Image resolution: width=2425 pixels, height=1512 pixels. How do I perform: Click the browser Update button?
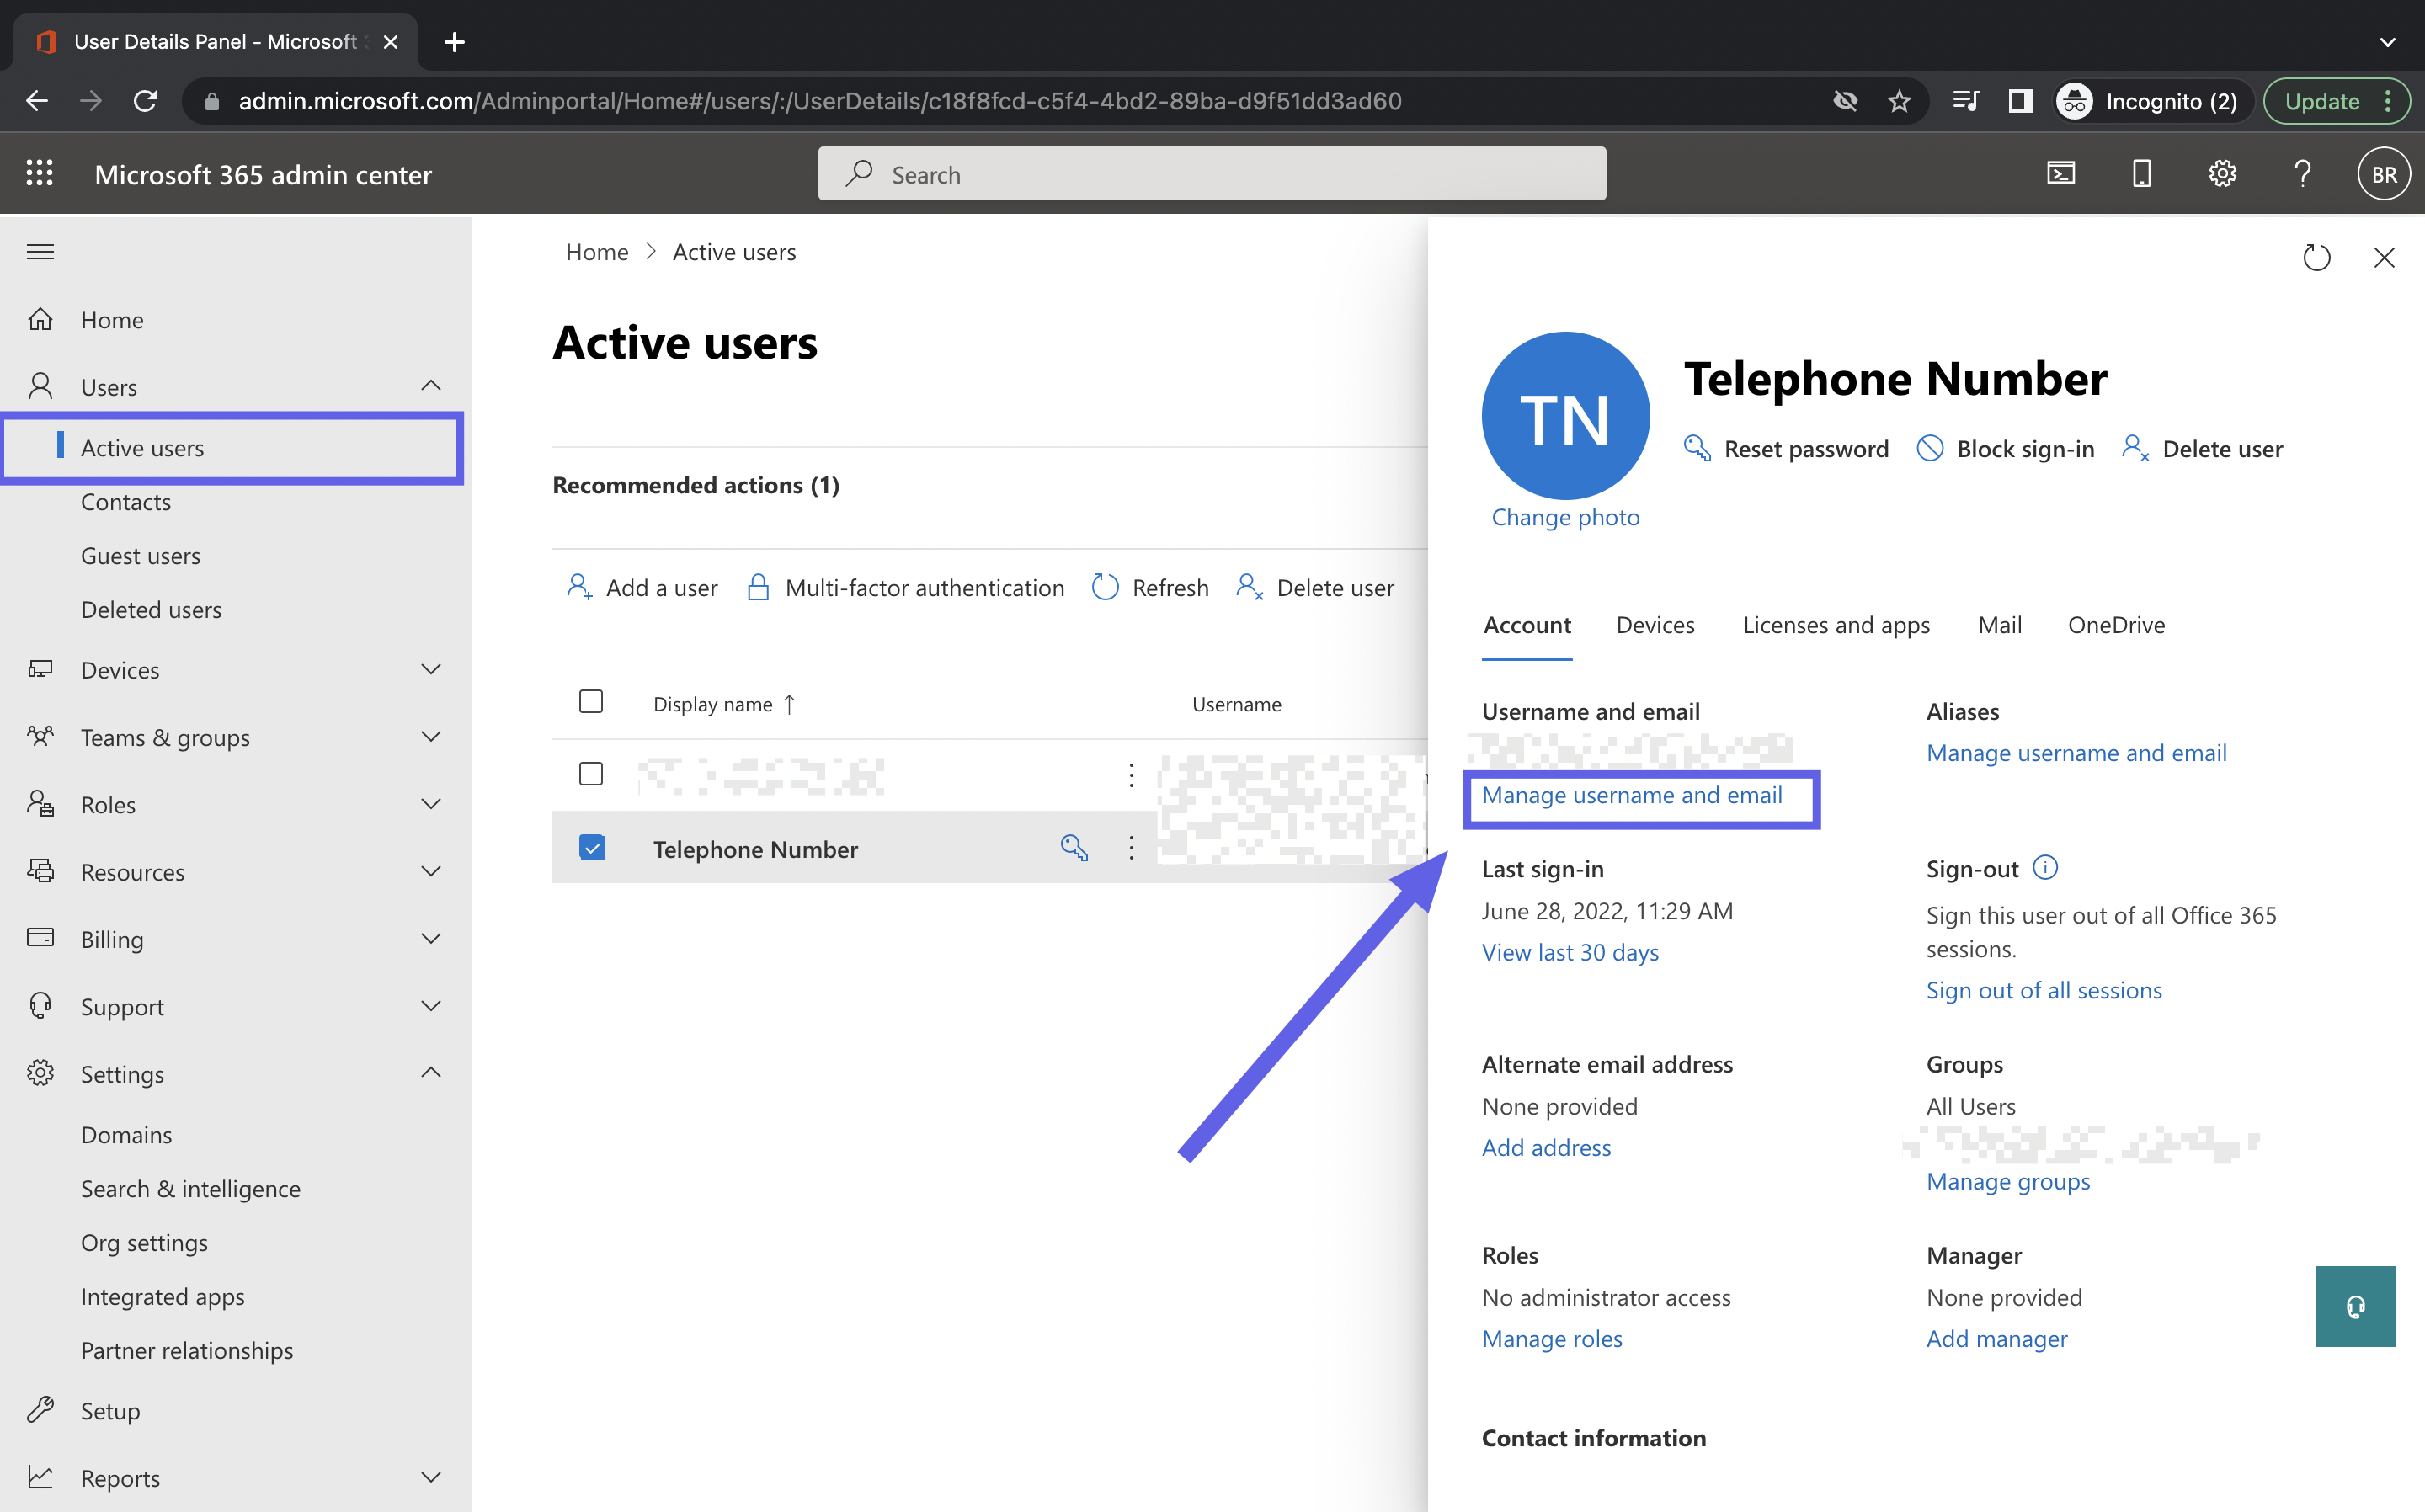pyautogui.click(x=2335, y=101)
